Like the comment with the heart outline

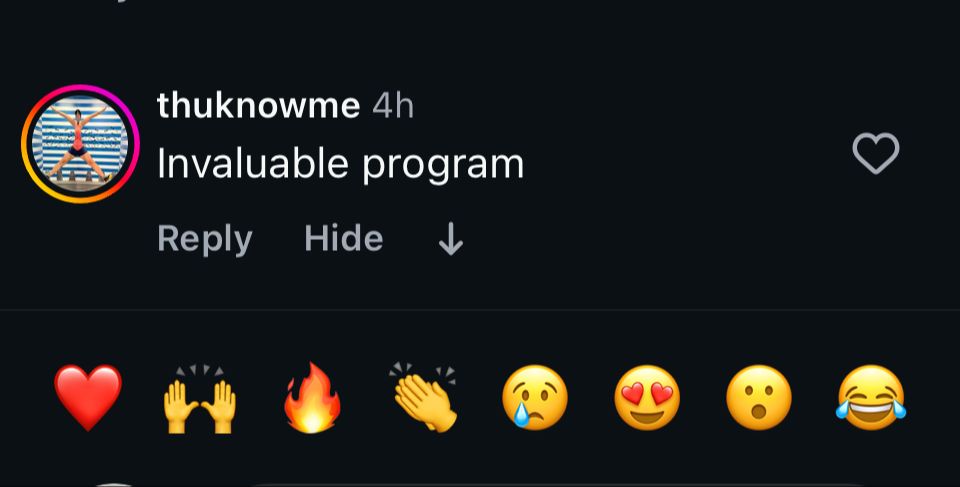(x=876, y=153)
